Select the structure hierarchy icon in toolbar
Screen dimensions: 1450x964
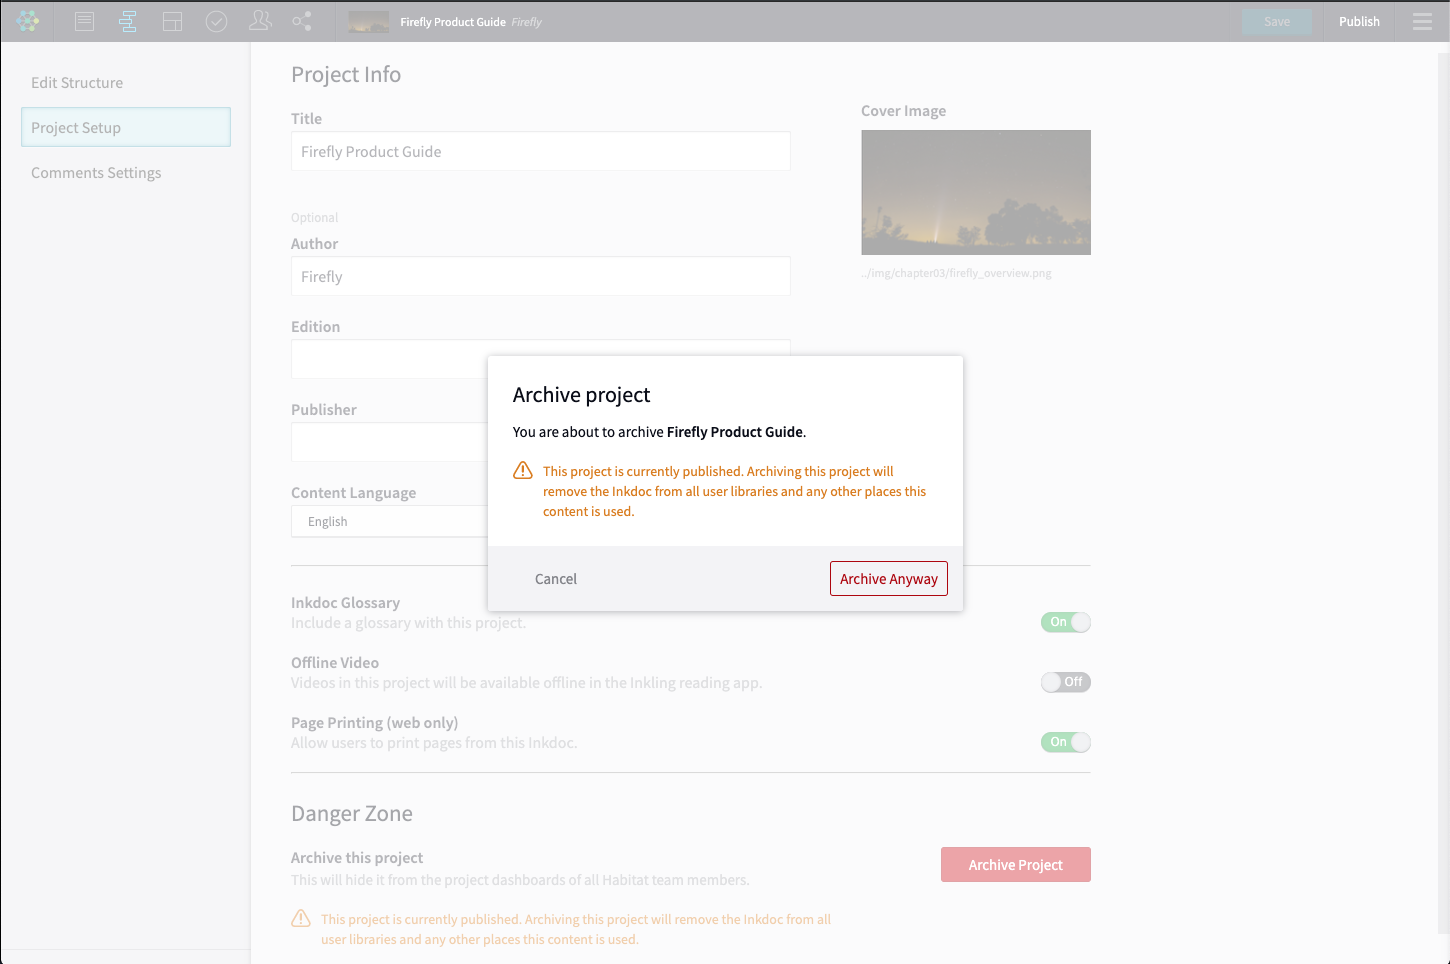128,21
